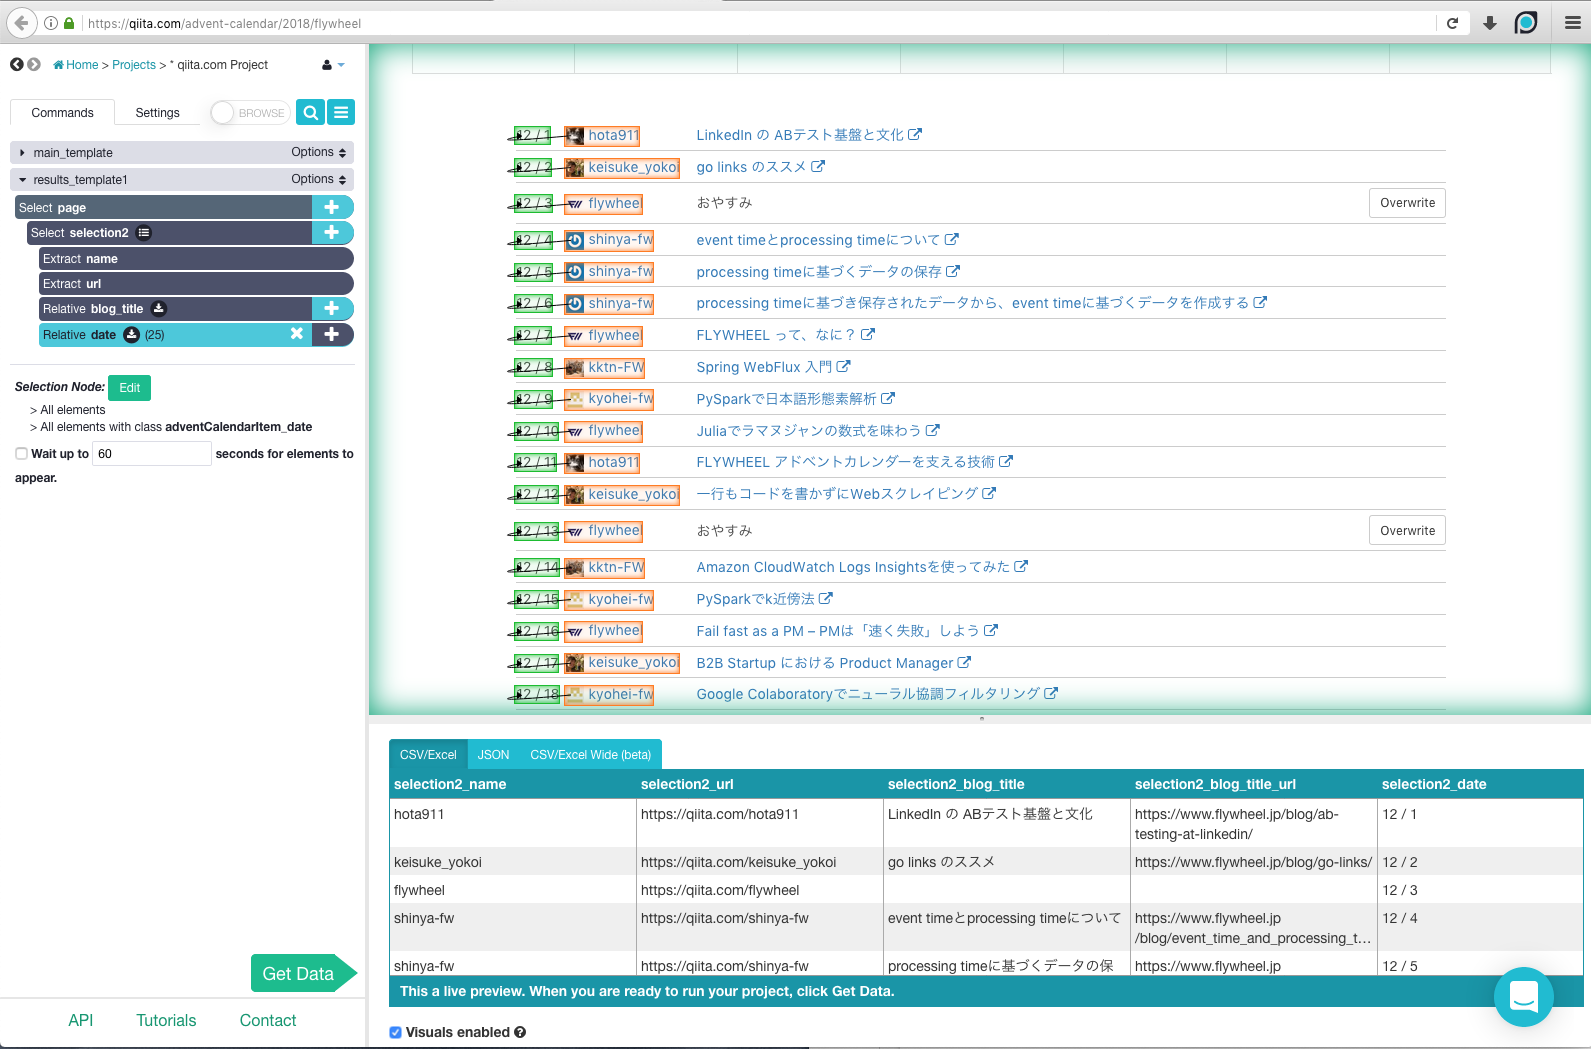Click the 12 / 18 date label

click(x=537, y=694)
